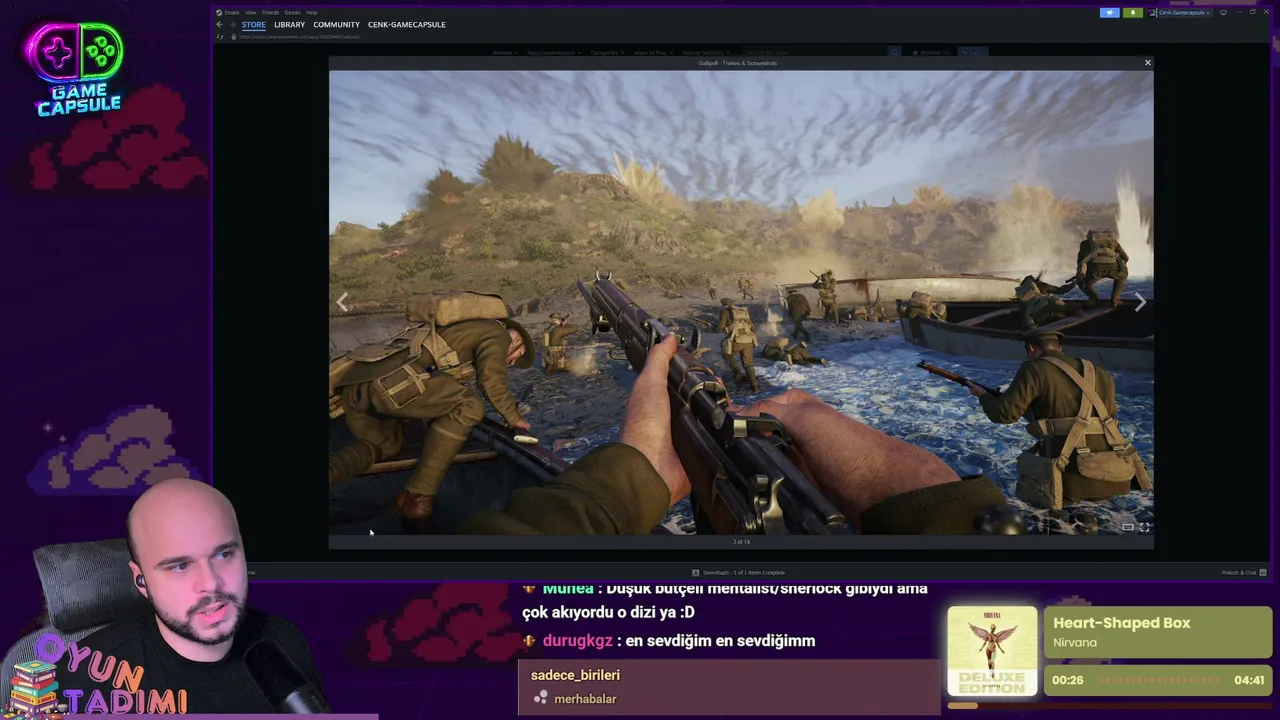
Task: Open Steam announcements megaphone button
Action: pos(1109,12)
